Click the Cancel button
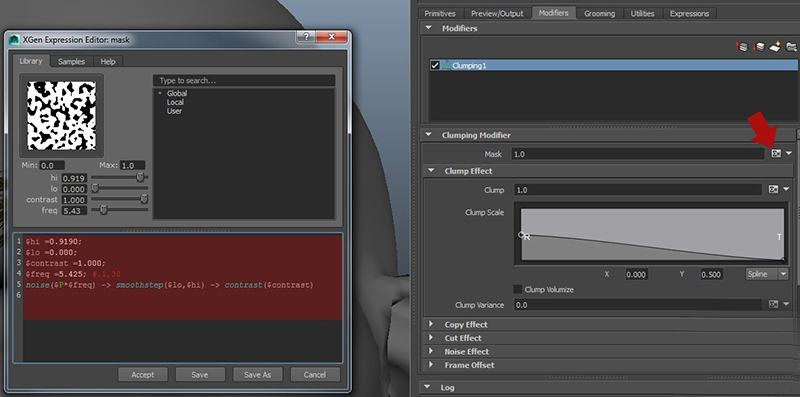800x397 pixels. (x=315, y=374)
